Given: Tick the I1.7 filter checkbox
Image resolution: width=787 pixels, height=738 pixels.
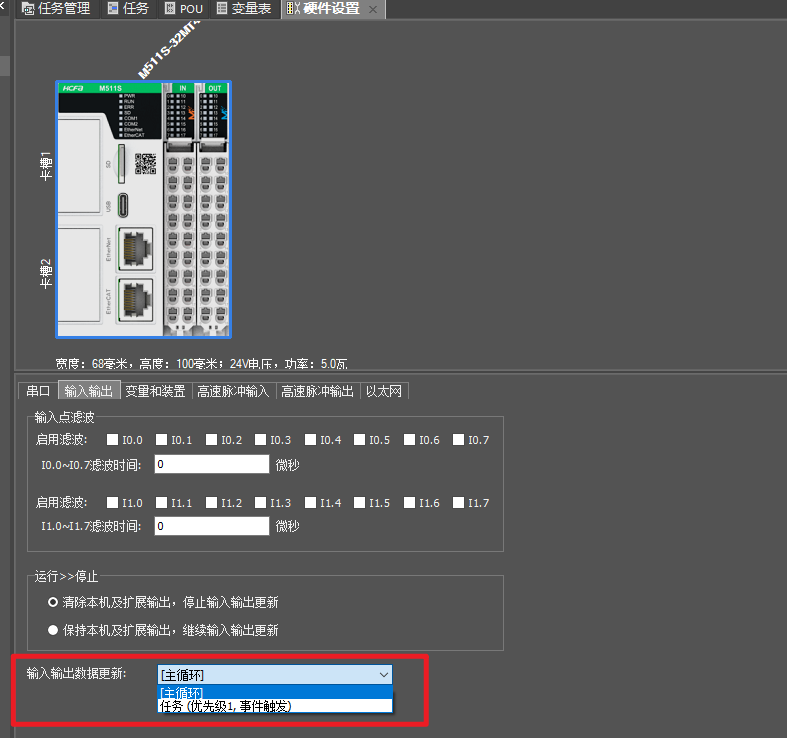Looking at the screenshot, I should click(x=458, y=503).
